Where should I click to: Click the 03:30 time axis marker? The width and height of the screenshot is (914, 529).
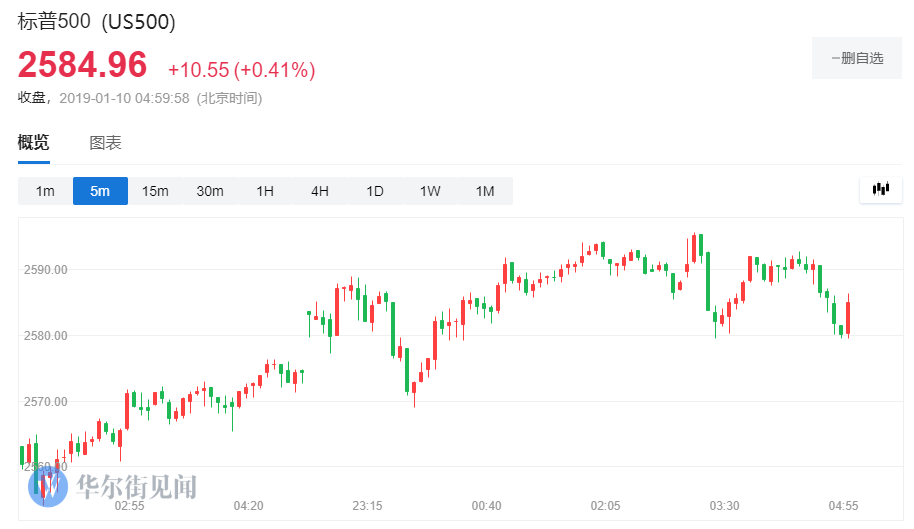pos(724,506)
